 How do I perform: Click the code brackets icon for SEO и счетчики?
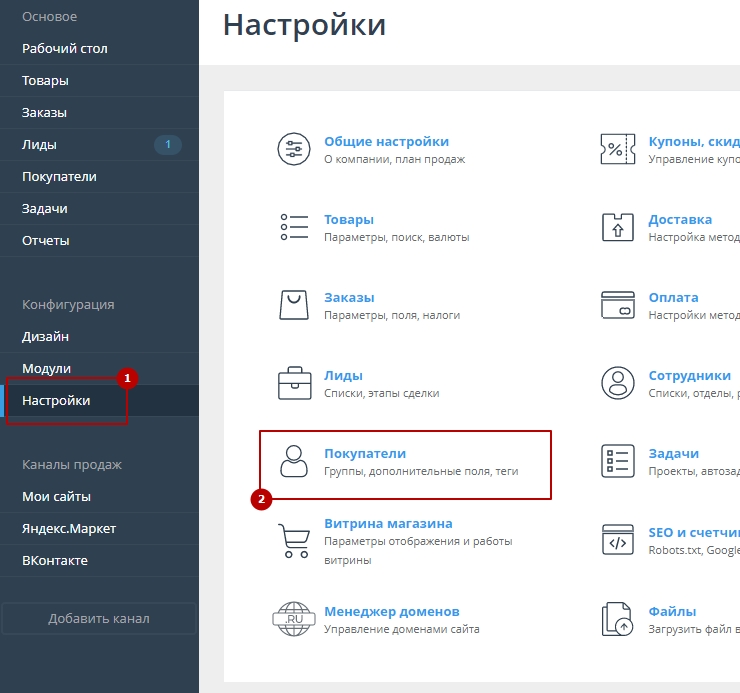point(617,540)
